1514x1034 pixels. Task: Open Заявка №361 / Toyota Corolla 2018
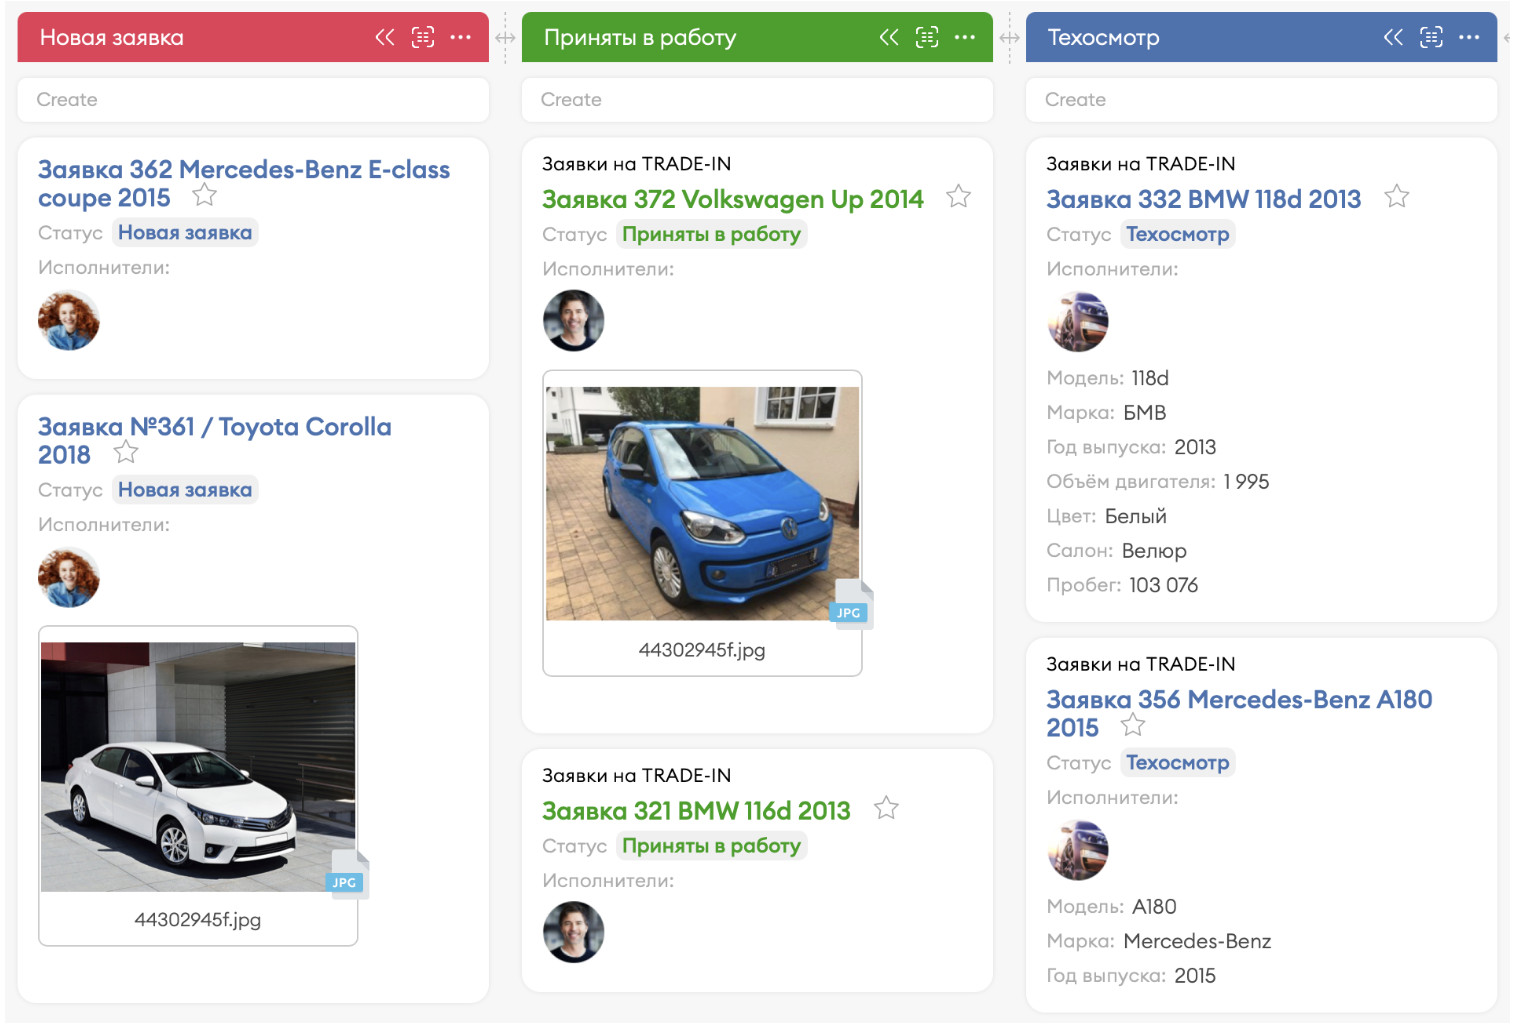click(x=215, y=441)
